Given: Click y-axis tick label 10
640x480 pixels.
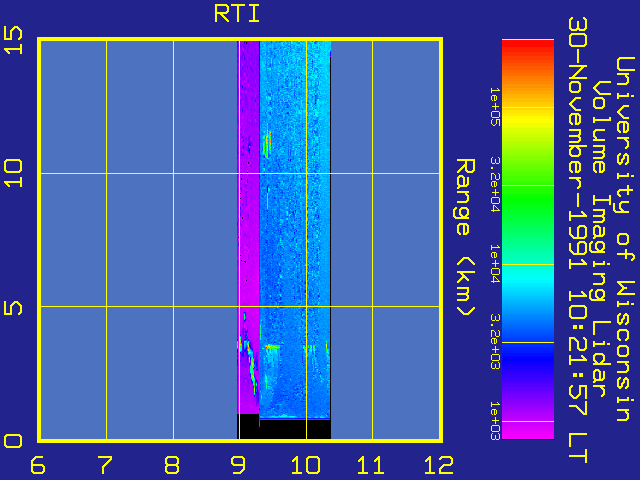Looking at the screenshot, I should pyautogui.click(x=13, y=173).
